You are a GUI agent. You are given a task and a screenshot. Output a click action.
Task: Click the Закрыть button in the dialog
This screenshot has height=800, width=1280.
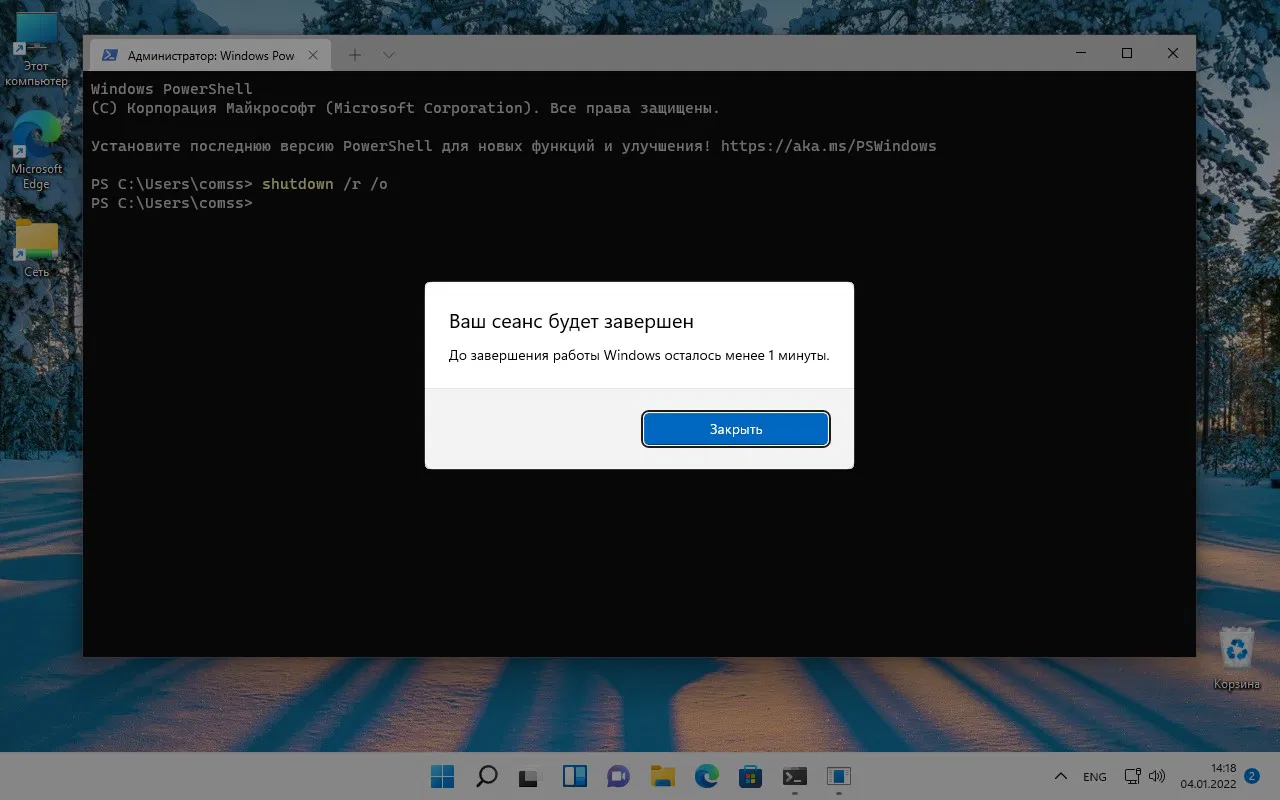735,429
